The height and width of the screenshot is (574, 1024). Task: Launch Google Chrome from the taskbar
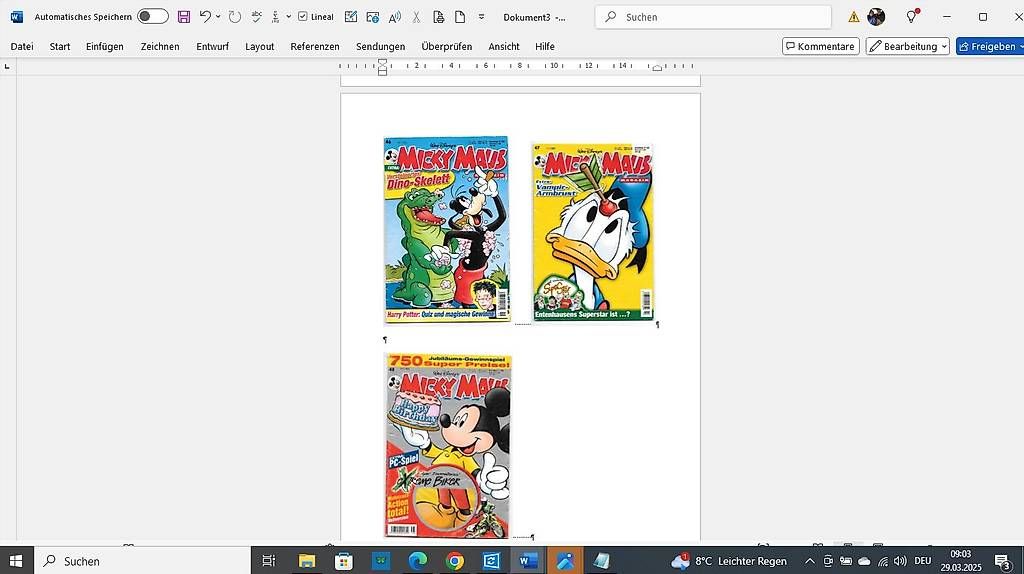tap(455, 561)
